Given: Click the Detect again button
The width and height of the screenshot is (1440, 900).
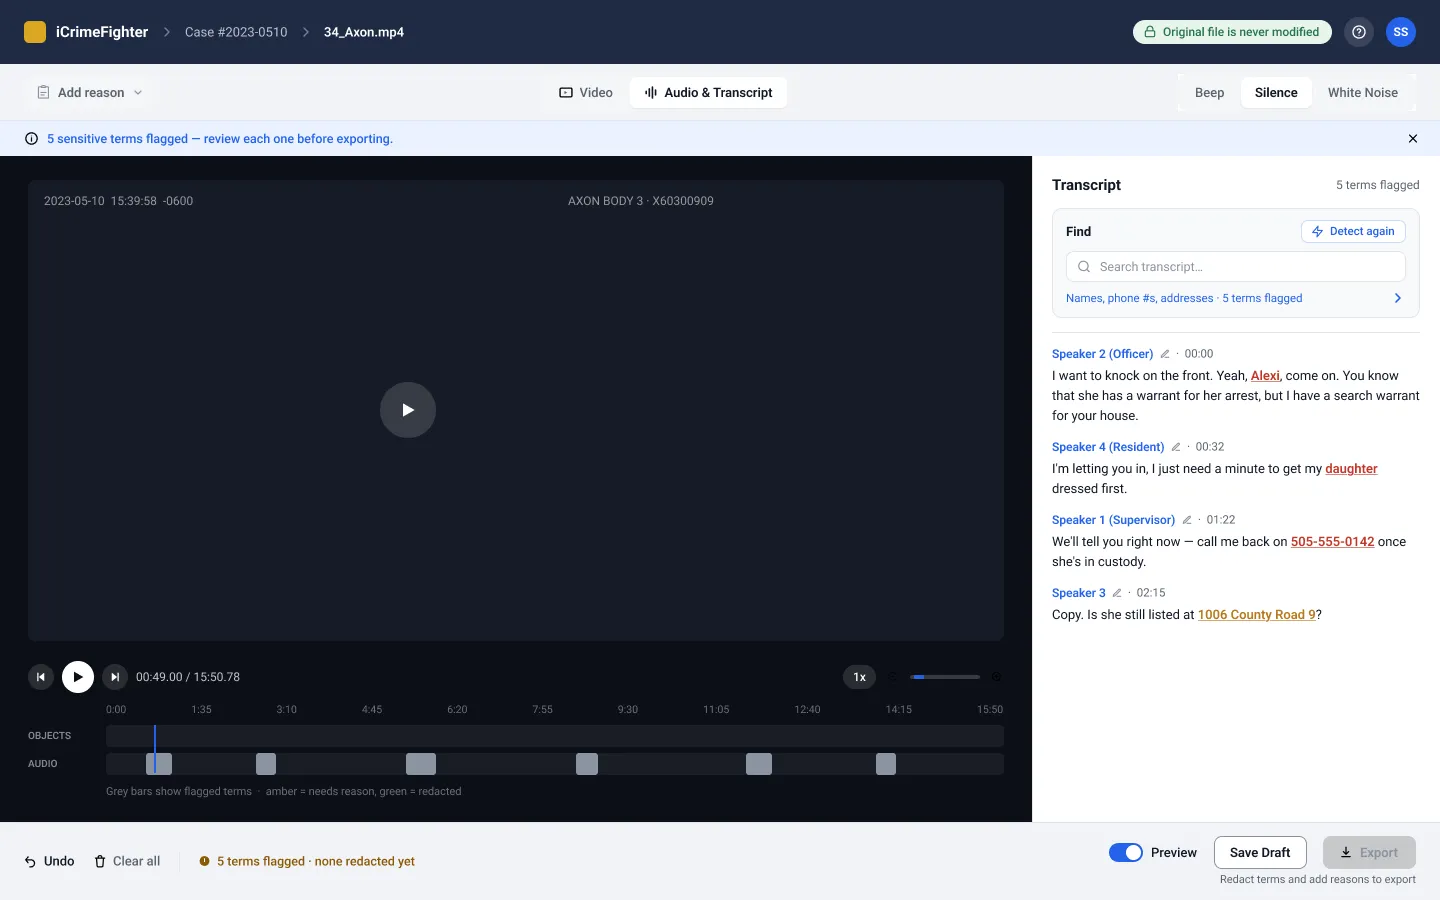Looking at the screenshot, I should click(x=1353, y=231).
